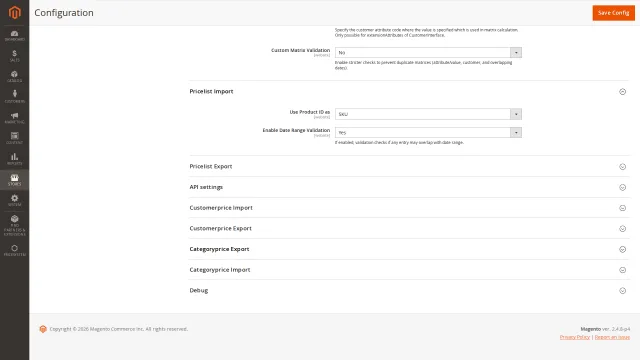The width and height of the screenshot is (640, 360).
Task: Open the Custom Matrix Validation dropdown
Action: (x=428, y=53)
